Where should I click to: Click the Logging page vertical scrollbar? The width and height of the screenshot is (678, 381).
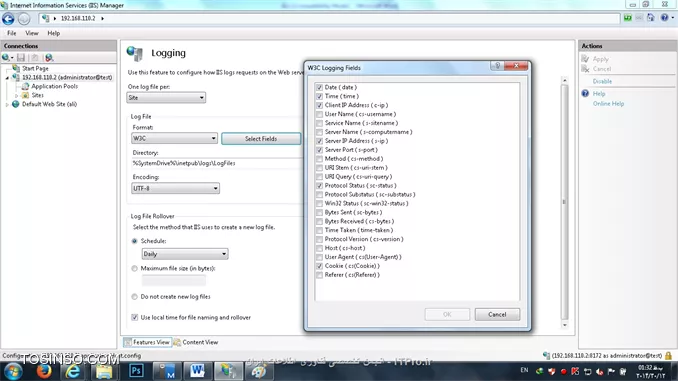click(564, 202)
